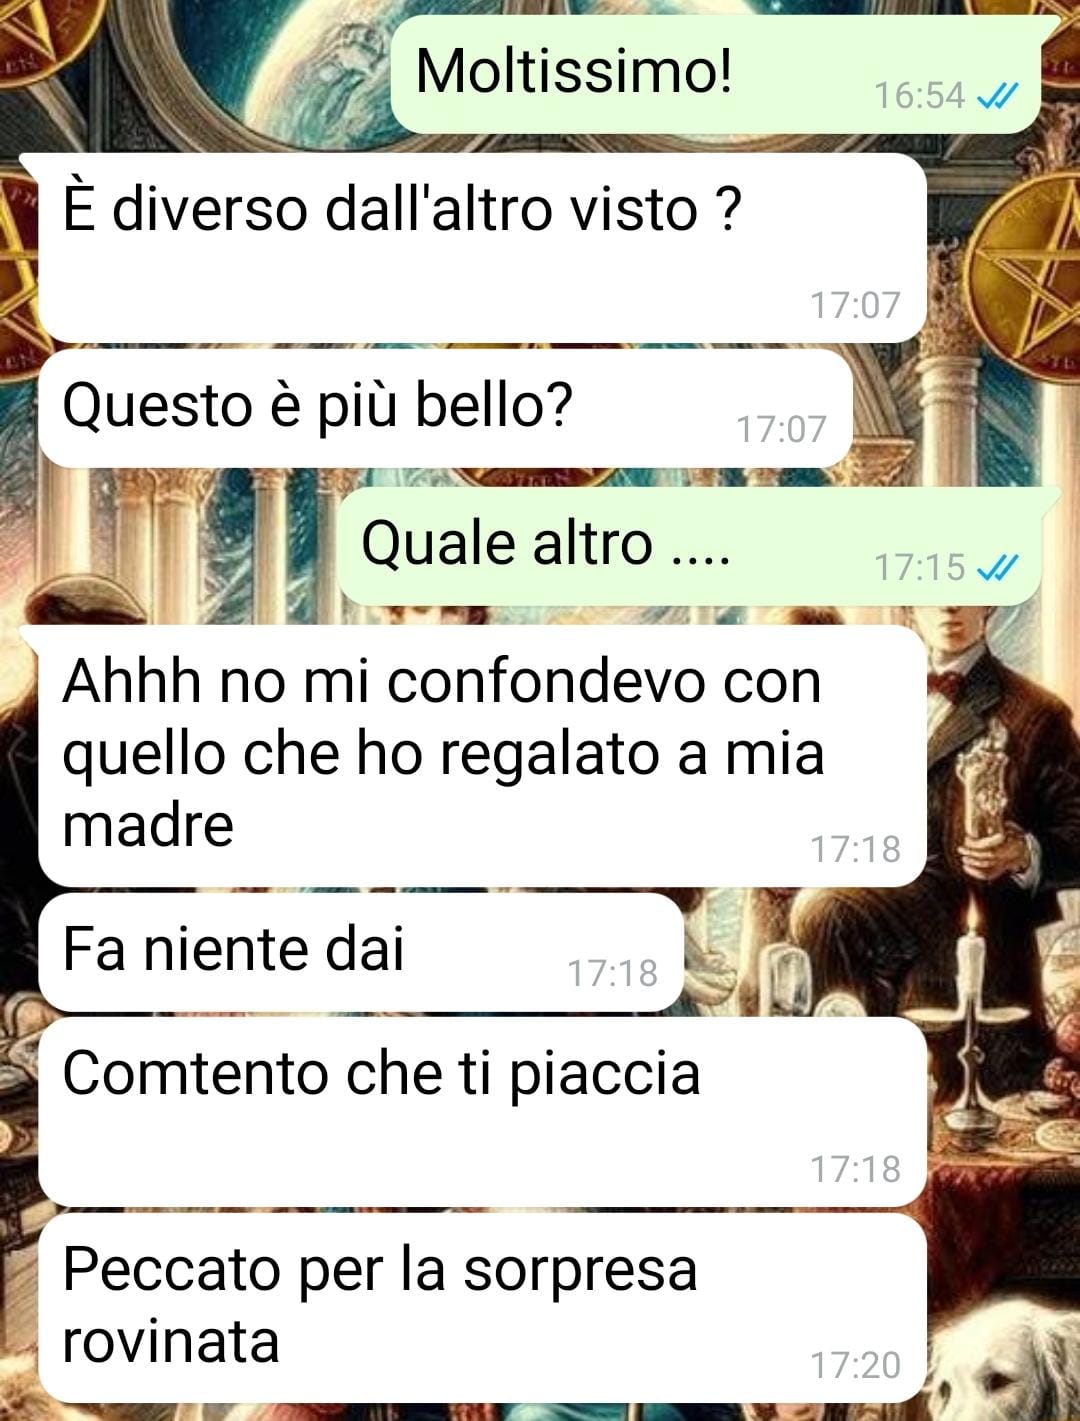This screenshot has width=1080, height=1421.
Task: Select the 'Moltissimo!' sent message
Action: 716,75
